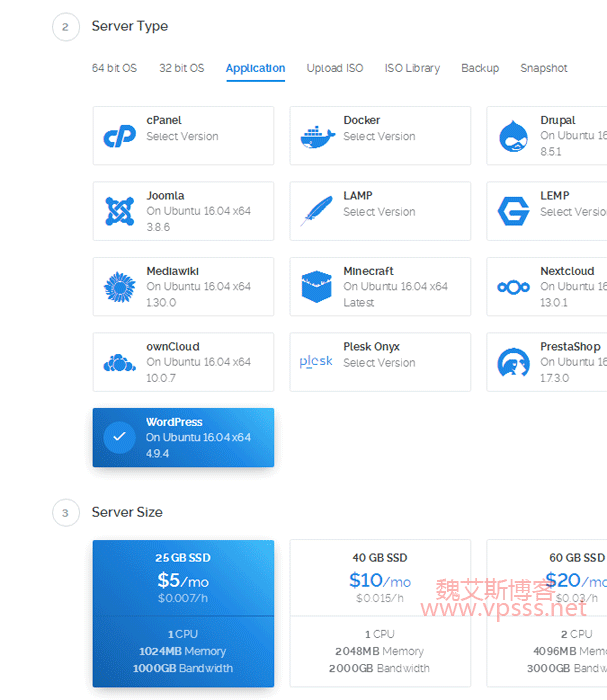Viewport: 607px width, 700px height.
Task: Click the cPanel logo icon
Action: click(120, 136)
